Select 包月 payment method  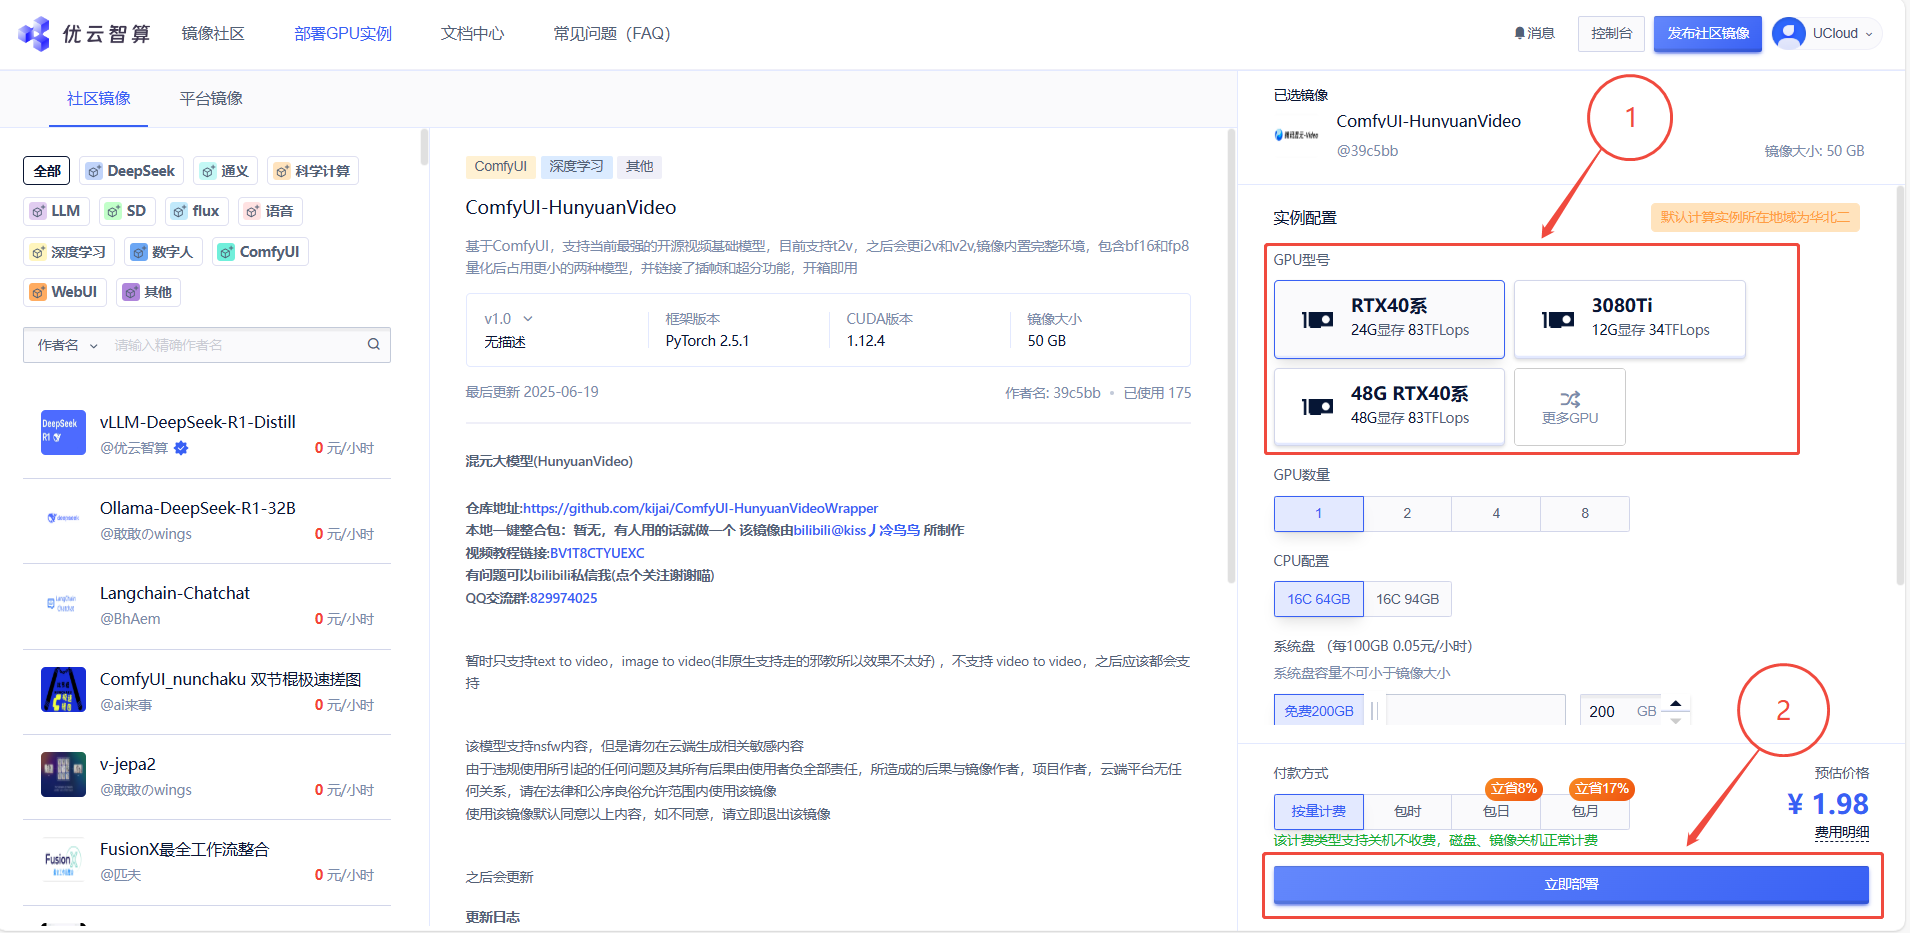point(1585,811)
